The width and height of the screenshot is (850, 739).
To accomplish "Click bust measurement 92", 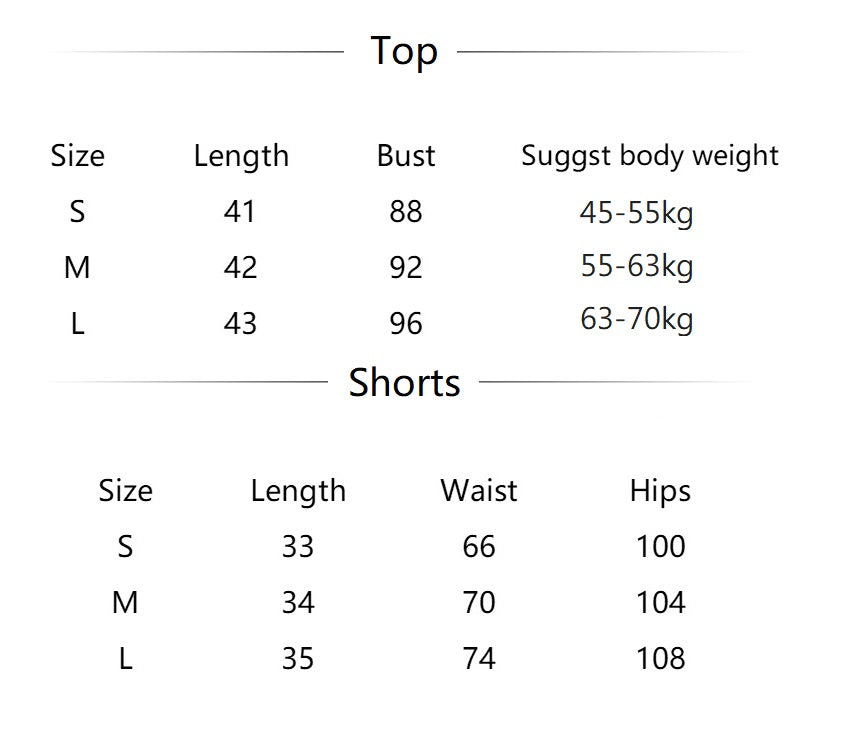I will [x=406, y=268].
